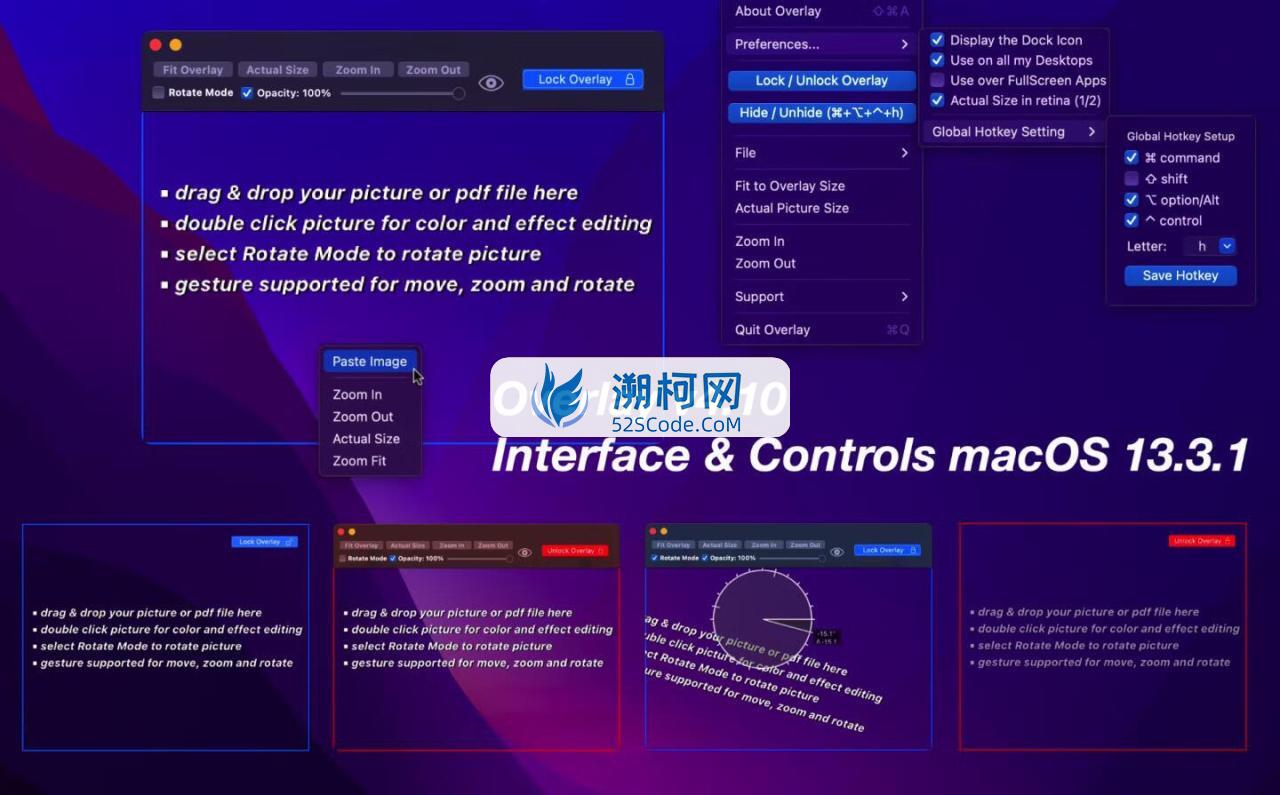This screenshot has height=795, width=1280.
Task: Select Zoom Out in the Paste Image context menu
Action: click(x=363, y=416)
